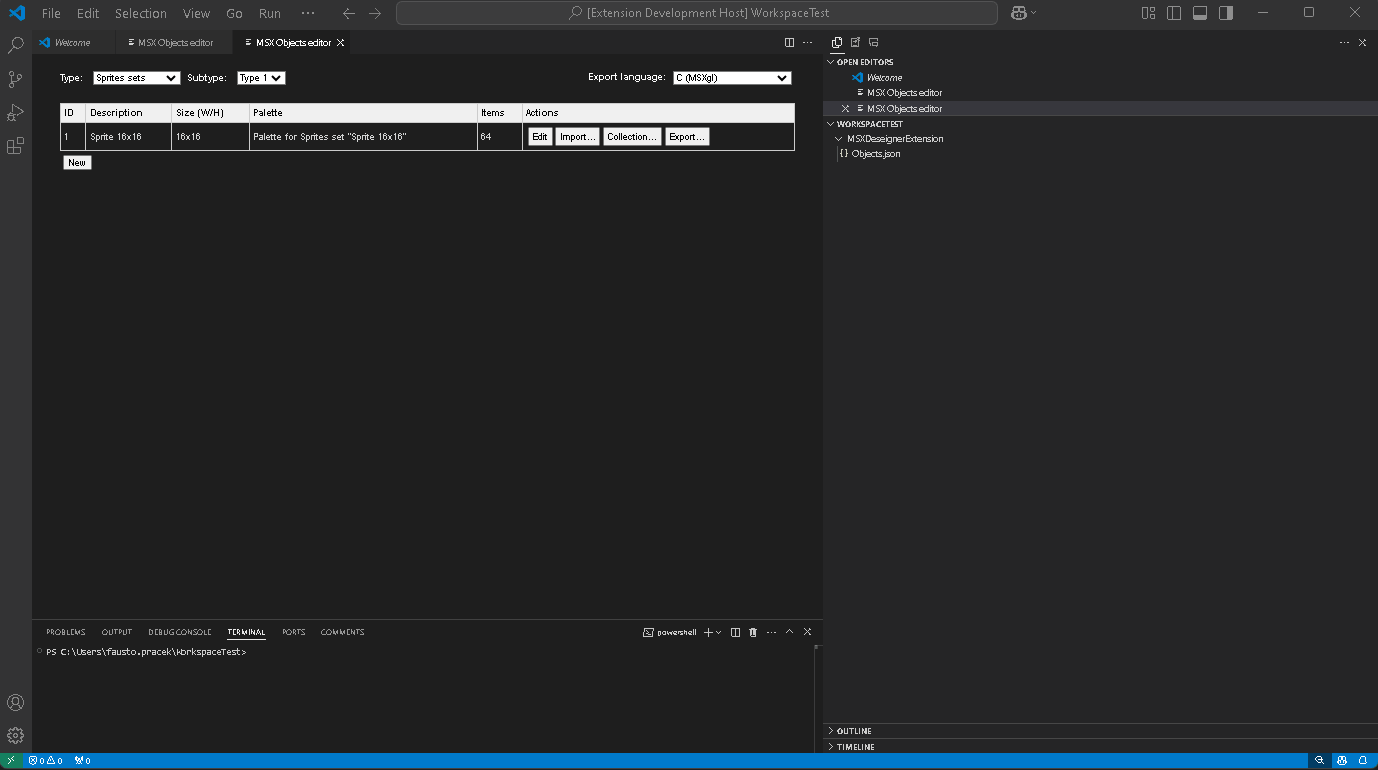Switch to the Debug Console tab
This screenshot has width=1378, height=770.
[x=180, y=632]
